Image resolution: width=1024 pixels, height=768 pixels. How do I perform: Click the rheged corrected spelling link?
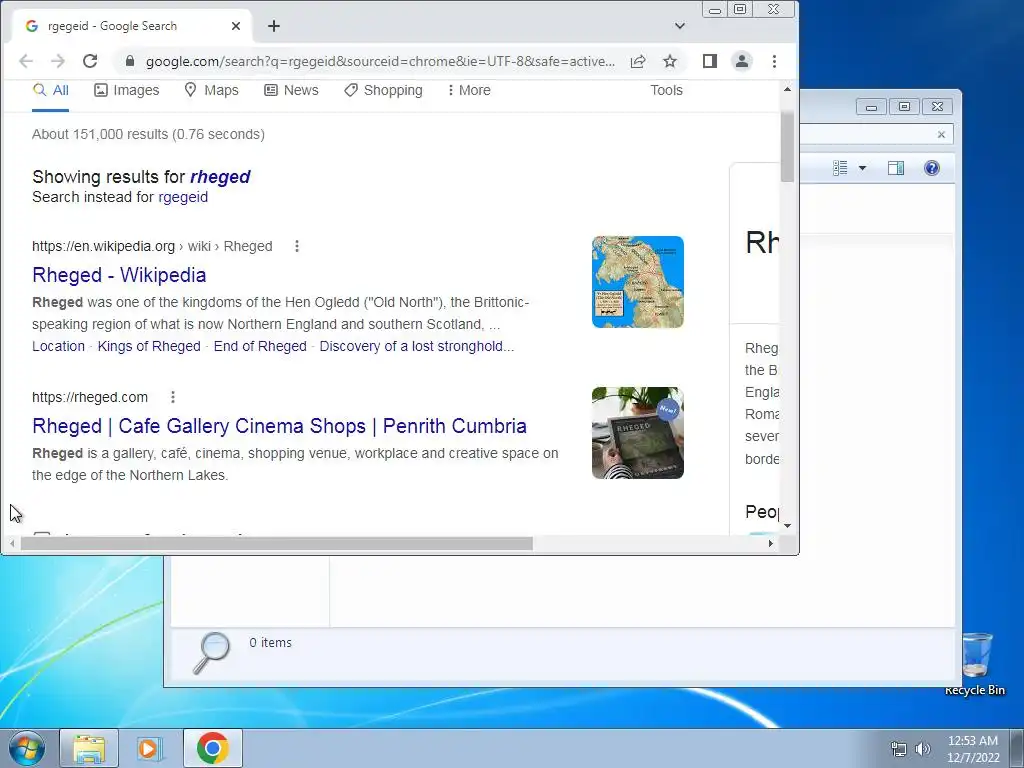[x=220, y=177]
